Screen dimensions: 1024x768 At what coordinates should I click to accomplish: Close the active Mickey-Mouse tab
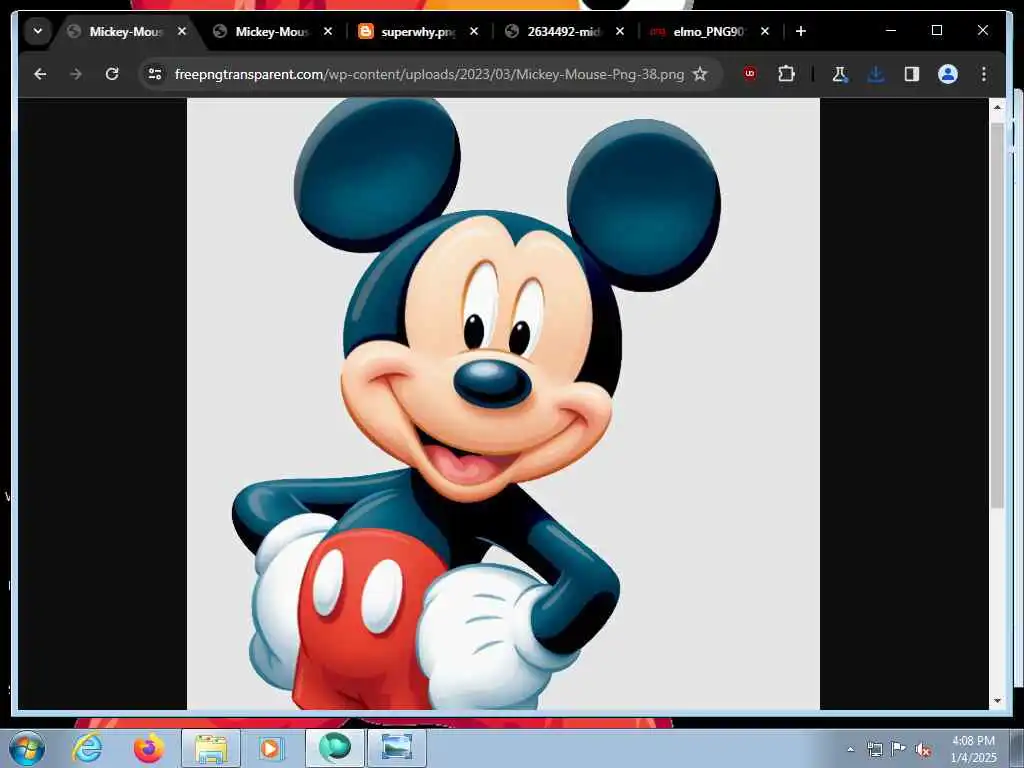tap(182, 31)
